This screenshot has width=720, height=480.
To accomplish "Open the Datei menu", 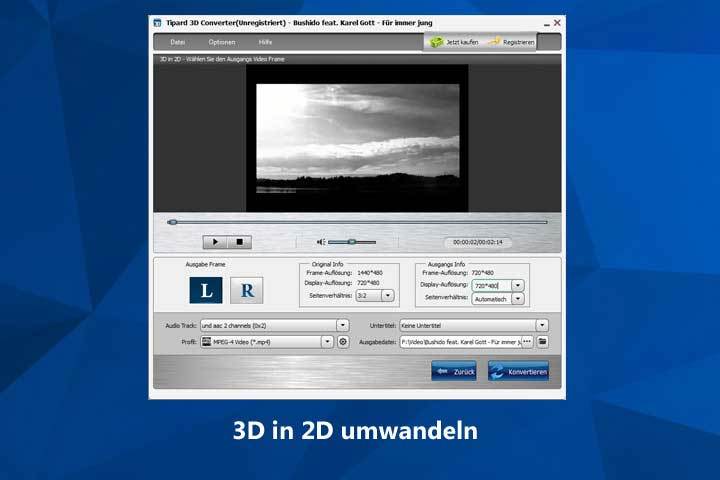I will pyautogui.click(x=178, y=42).
